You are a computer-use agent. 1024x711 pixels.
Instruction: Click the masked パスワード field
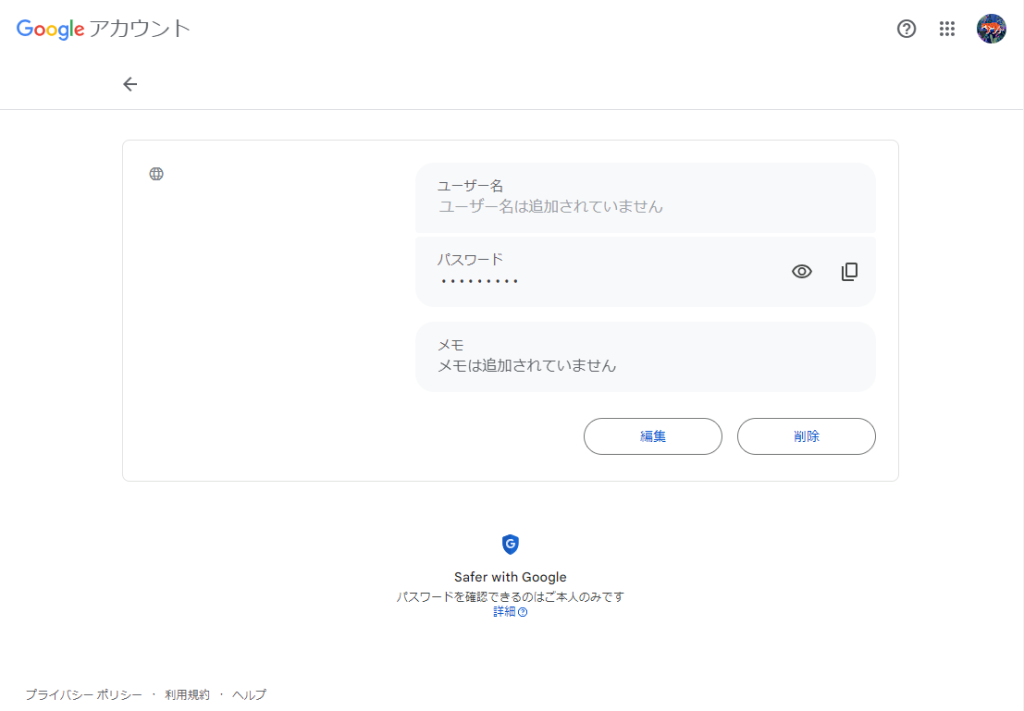pos(600,271)
